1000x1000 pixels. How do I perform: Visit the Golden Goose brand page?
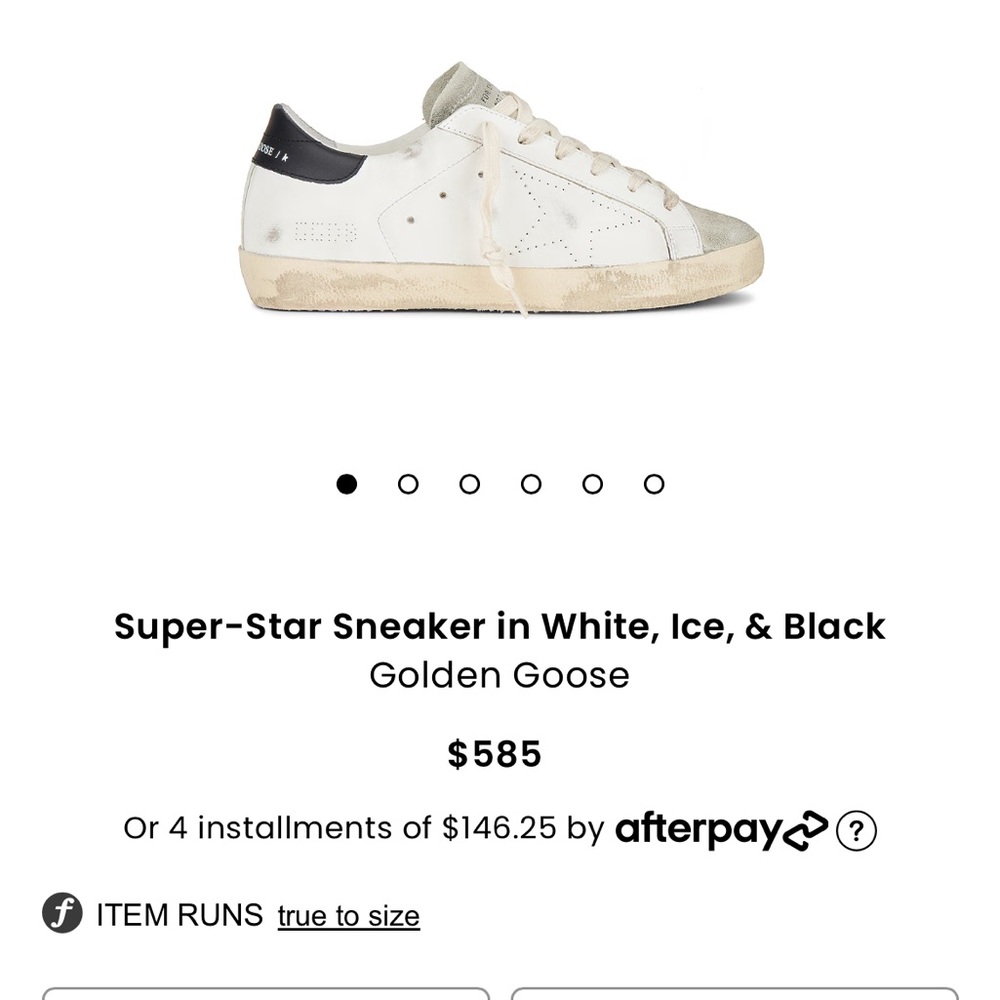point(499,674)
